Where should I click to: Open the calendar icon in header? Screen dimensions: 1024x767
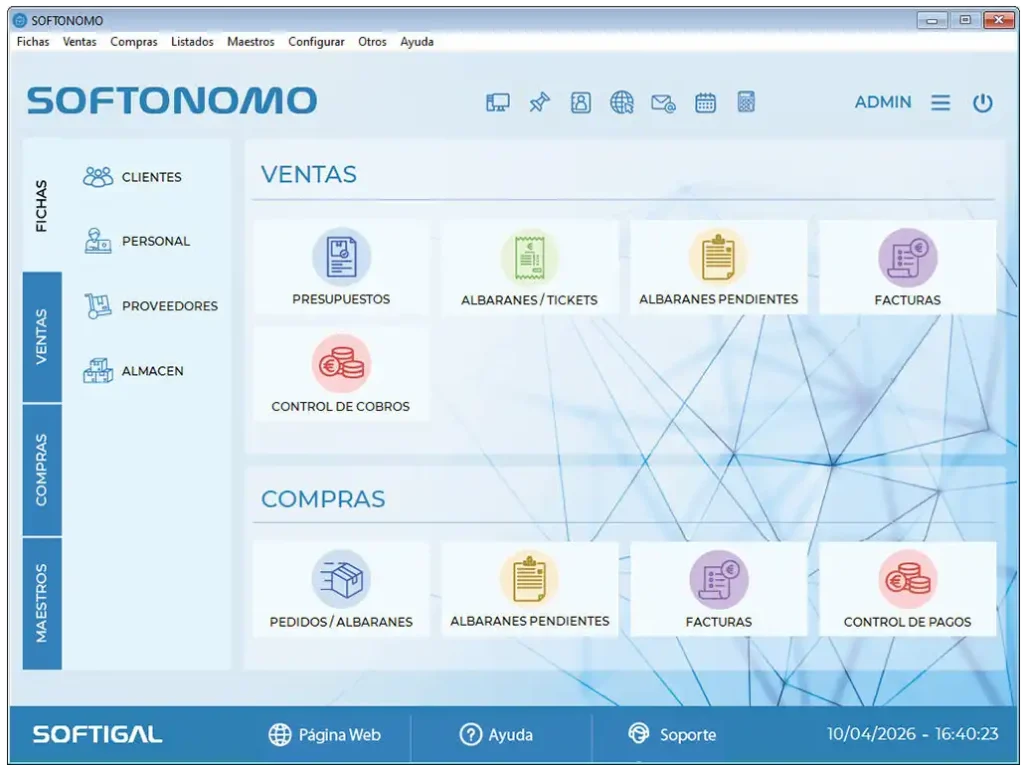[705, 103]
